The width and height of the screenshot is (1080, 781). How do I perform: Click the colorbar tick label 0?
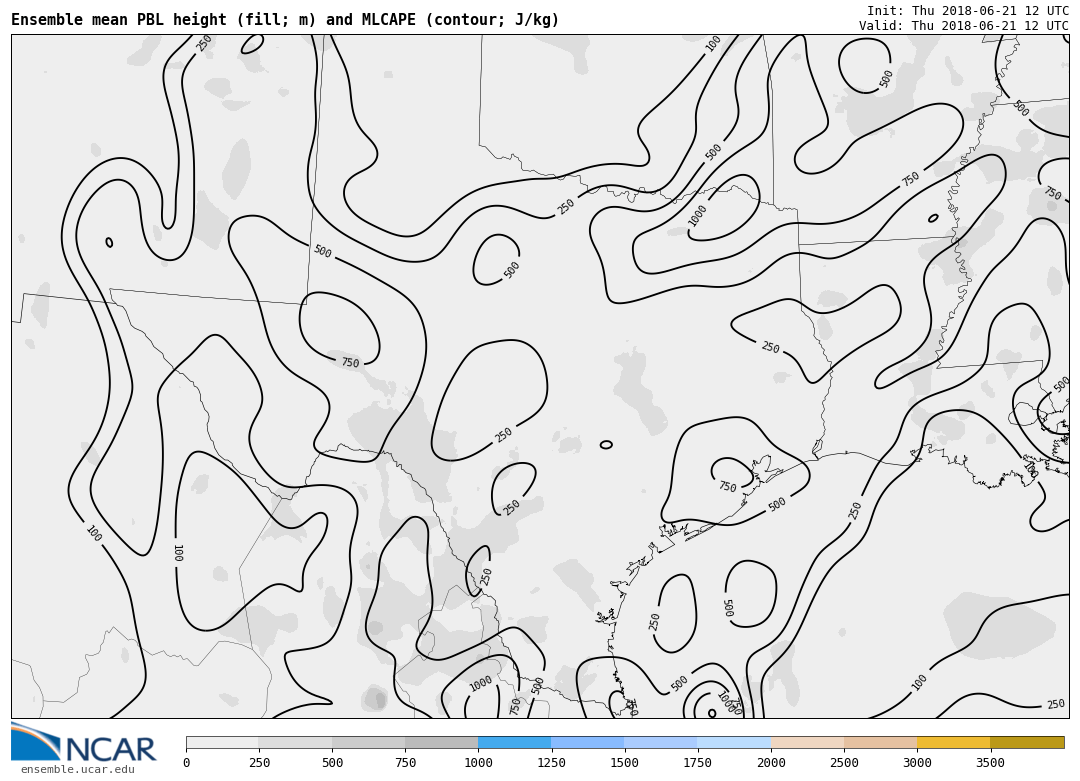click(x=186, y=763)
